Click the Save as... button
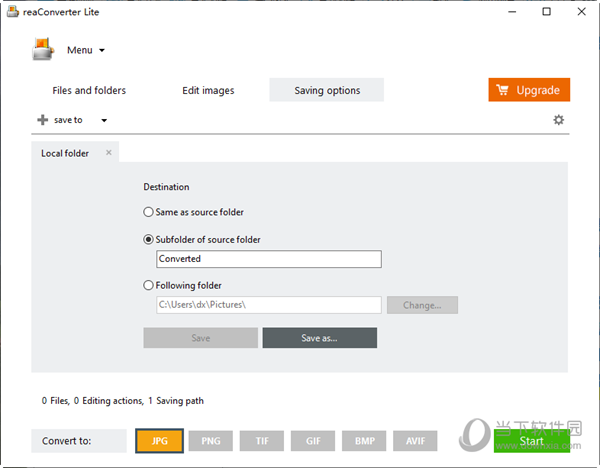Viewport: 600px width, 468px height. 320,338
